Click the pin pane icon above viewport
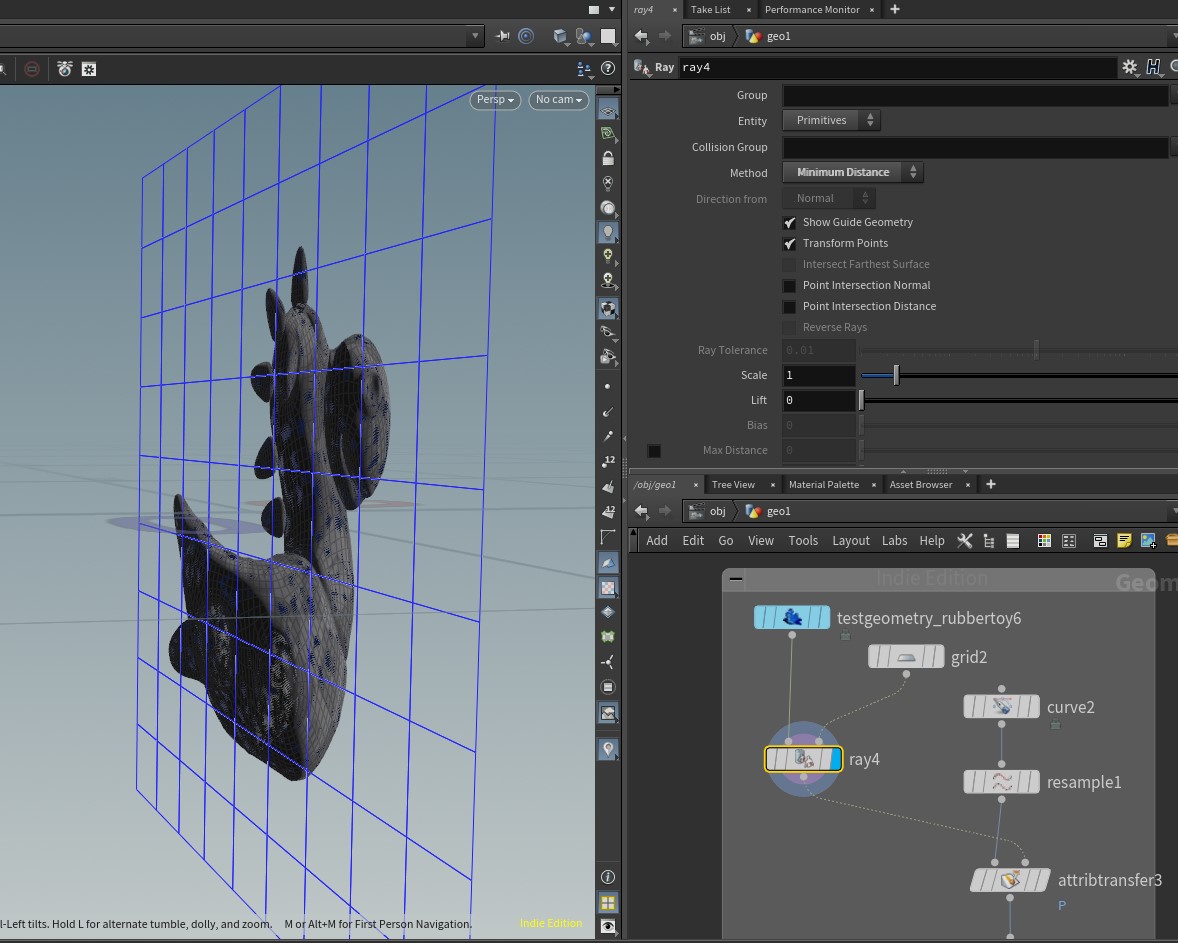Screen dimensions: 1178x943 coord(503,36)
